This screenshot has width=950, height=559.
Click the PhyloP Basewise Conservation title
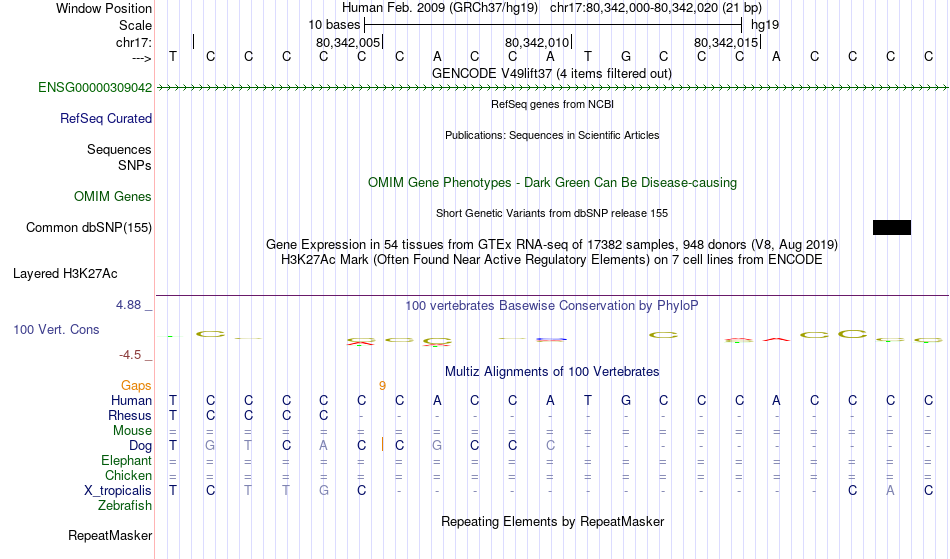click(552, 306)
